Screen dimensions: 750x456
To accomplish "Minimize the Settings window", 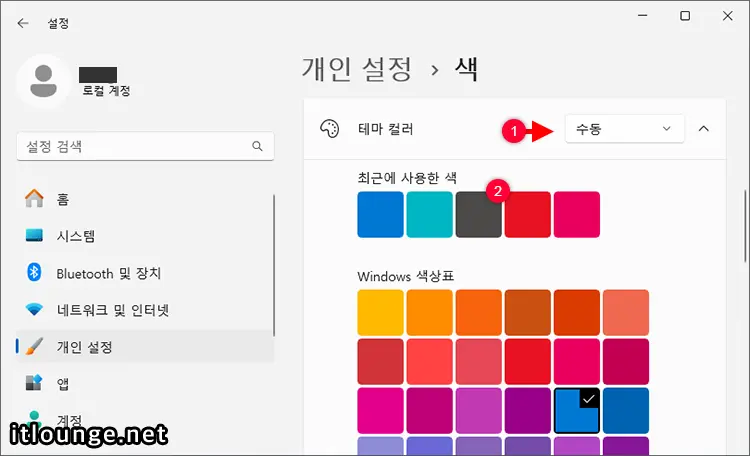I will pyautogui.click(x=642, y=15).
